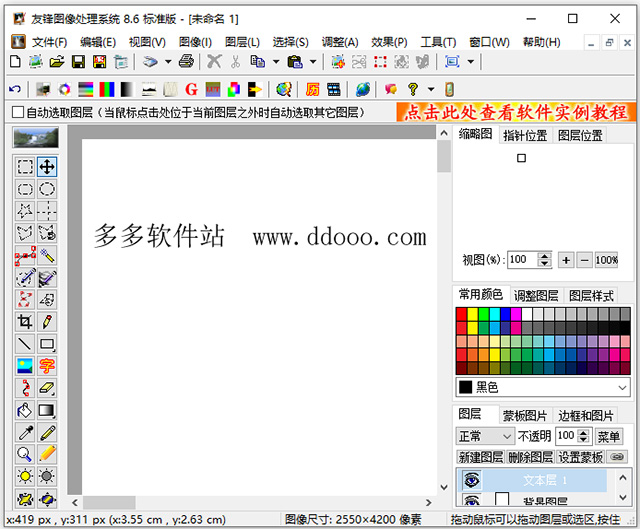Click the Undo arrow icon

tap(15, 89)
